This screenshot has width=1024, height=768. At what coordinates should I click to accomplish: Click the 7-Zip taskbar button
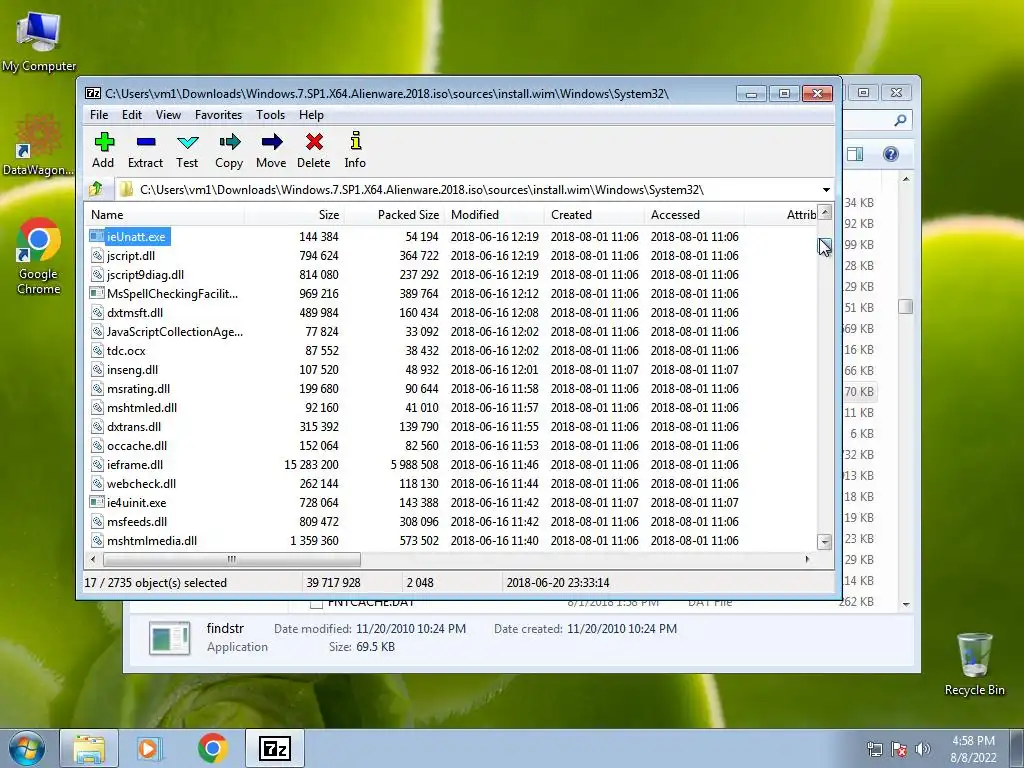[x=274, y=748]
